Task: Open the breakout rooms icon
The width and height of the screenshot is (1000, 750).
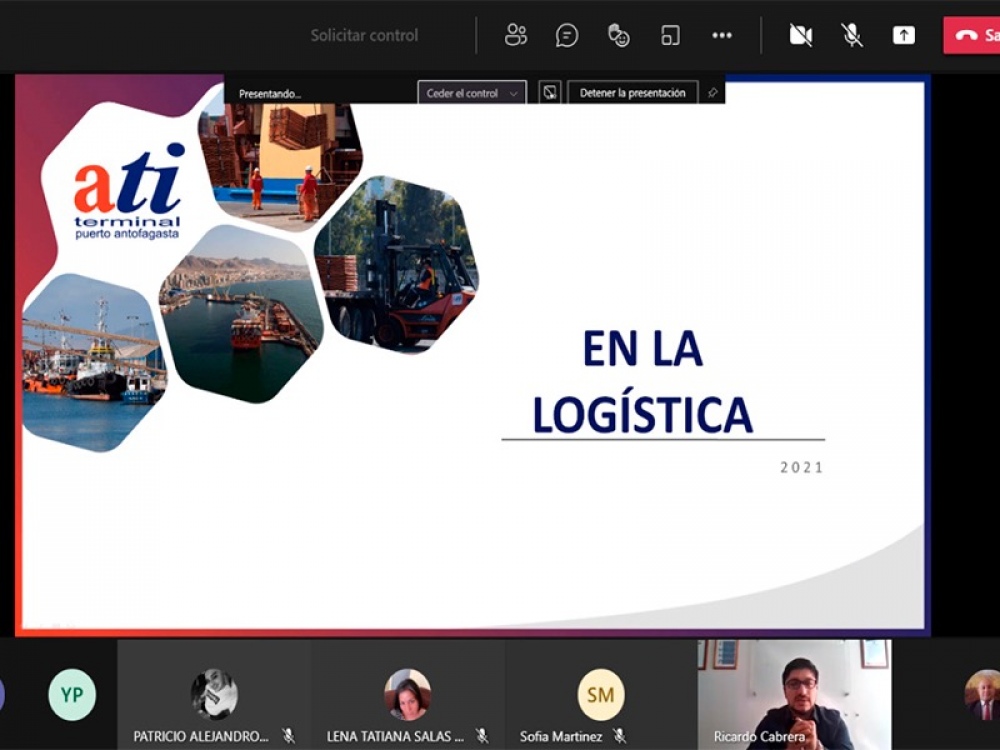Action: click(670, 35)
